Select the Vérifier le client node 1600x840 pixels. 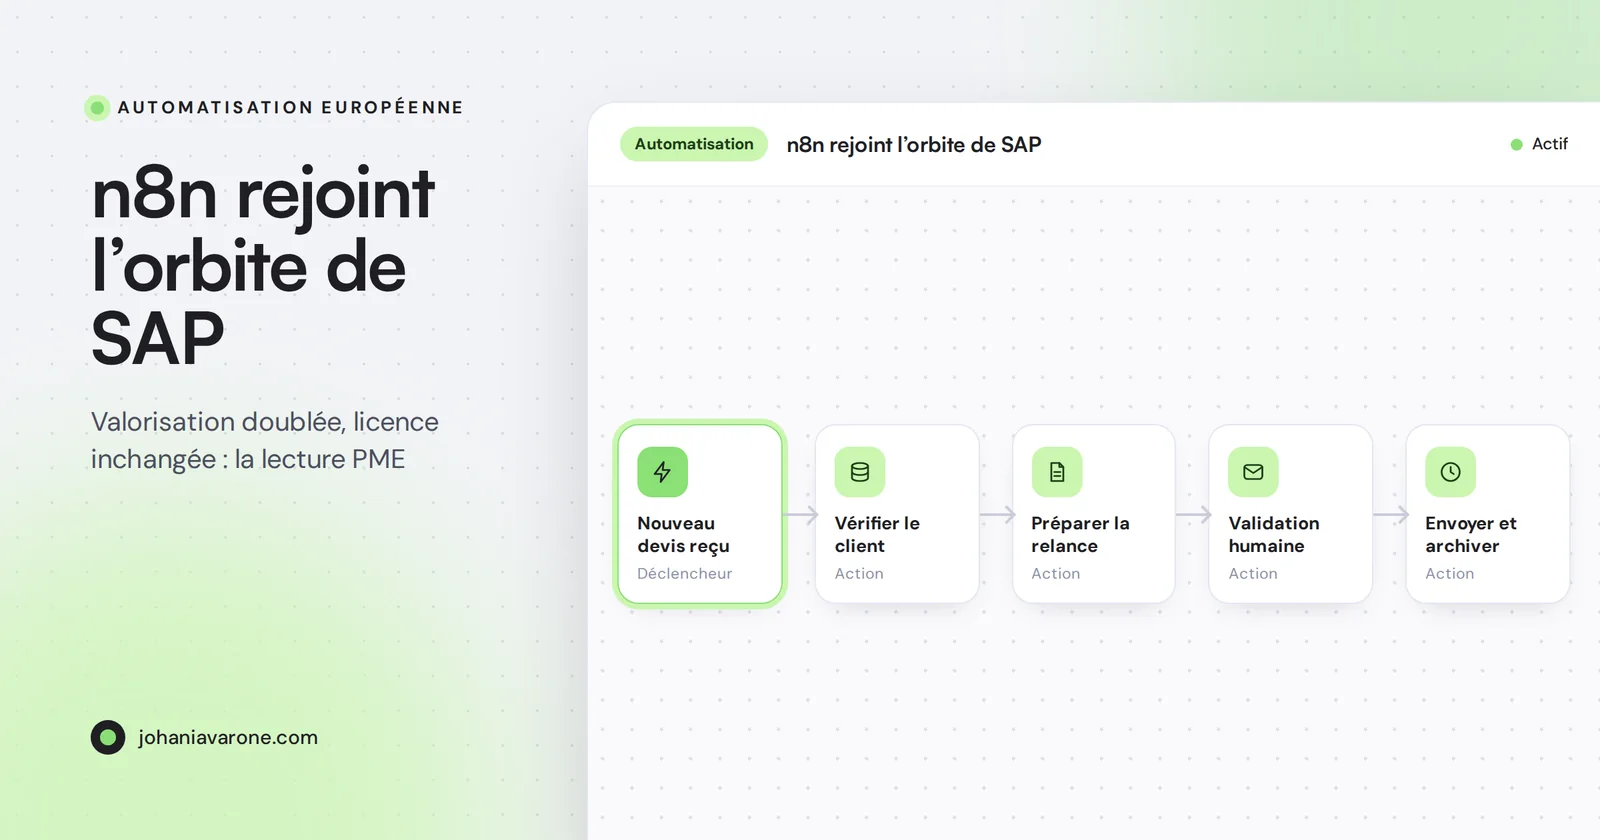click(x=897, y=514)
